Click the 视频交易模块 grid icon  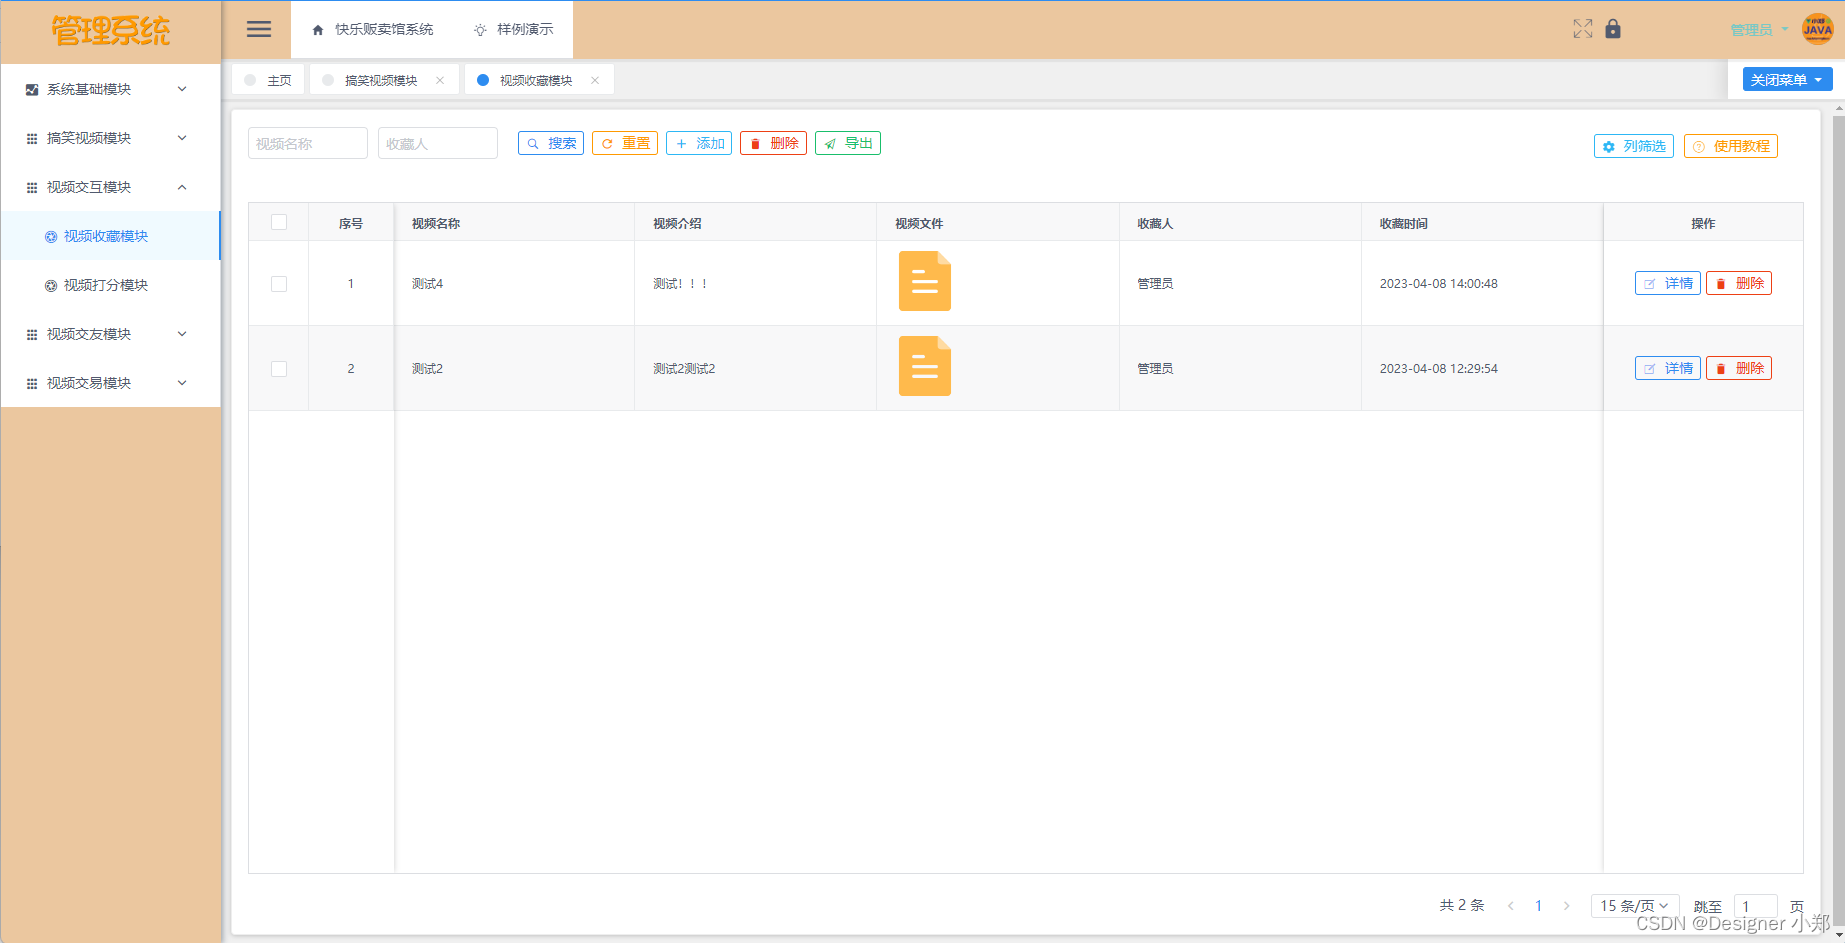tap(32, 383)
